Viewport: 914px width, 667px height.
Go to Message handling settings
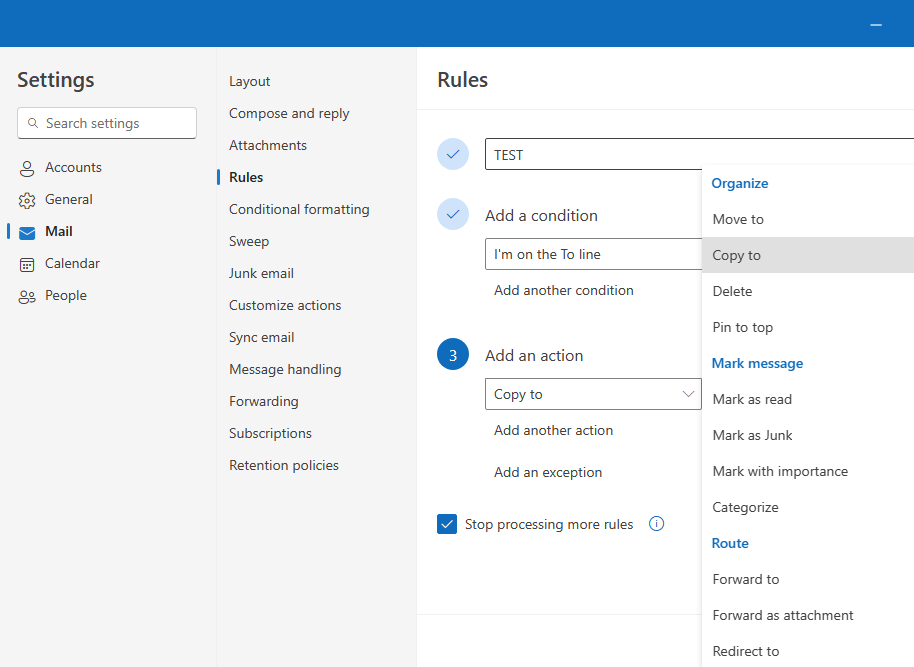(285, 370)
